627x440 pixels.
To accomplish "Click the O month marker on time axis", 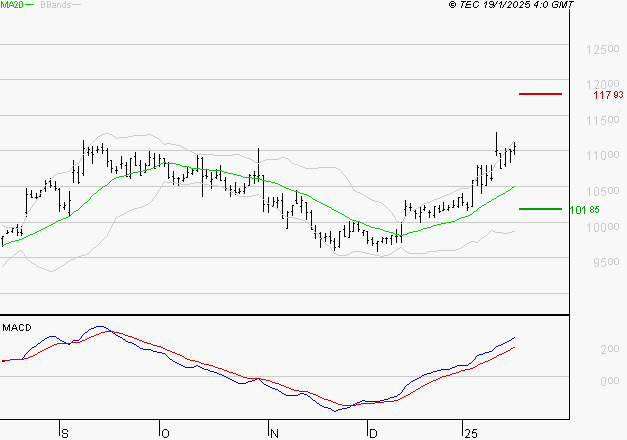I will coord(165,433).
